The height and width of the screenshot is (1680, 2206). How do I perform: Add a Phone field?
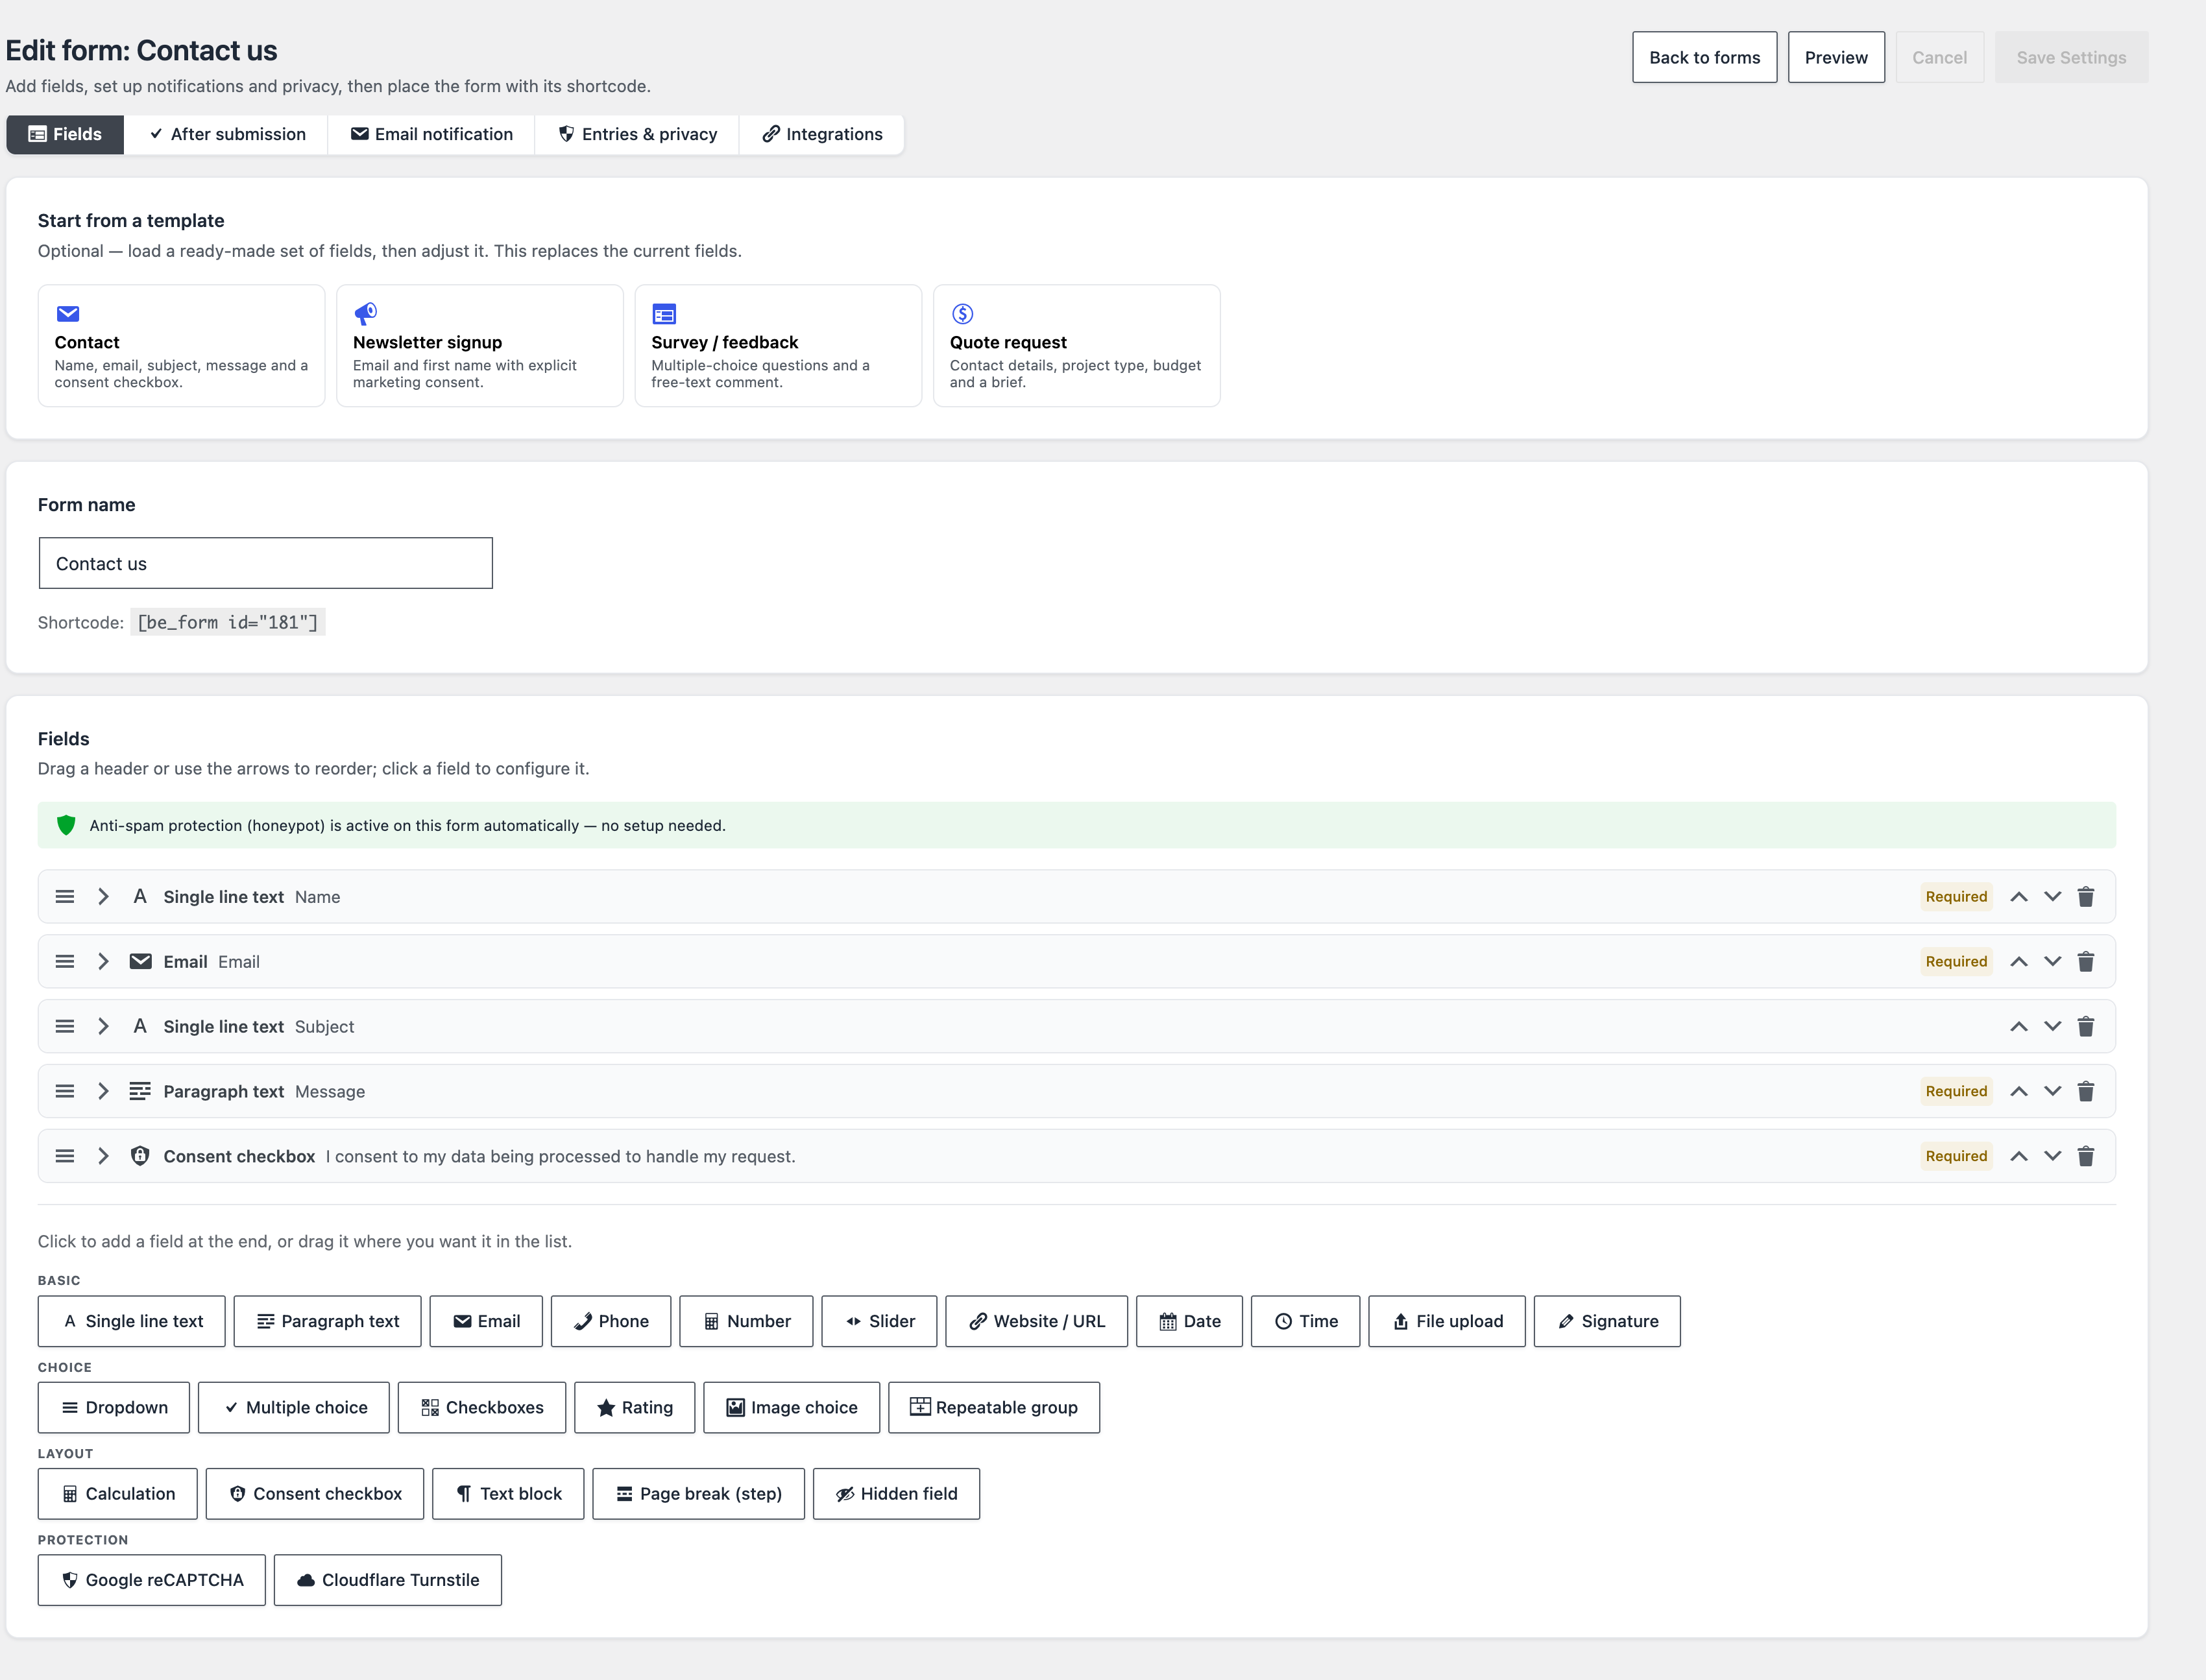tap(611, 1322)
